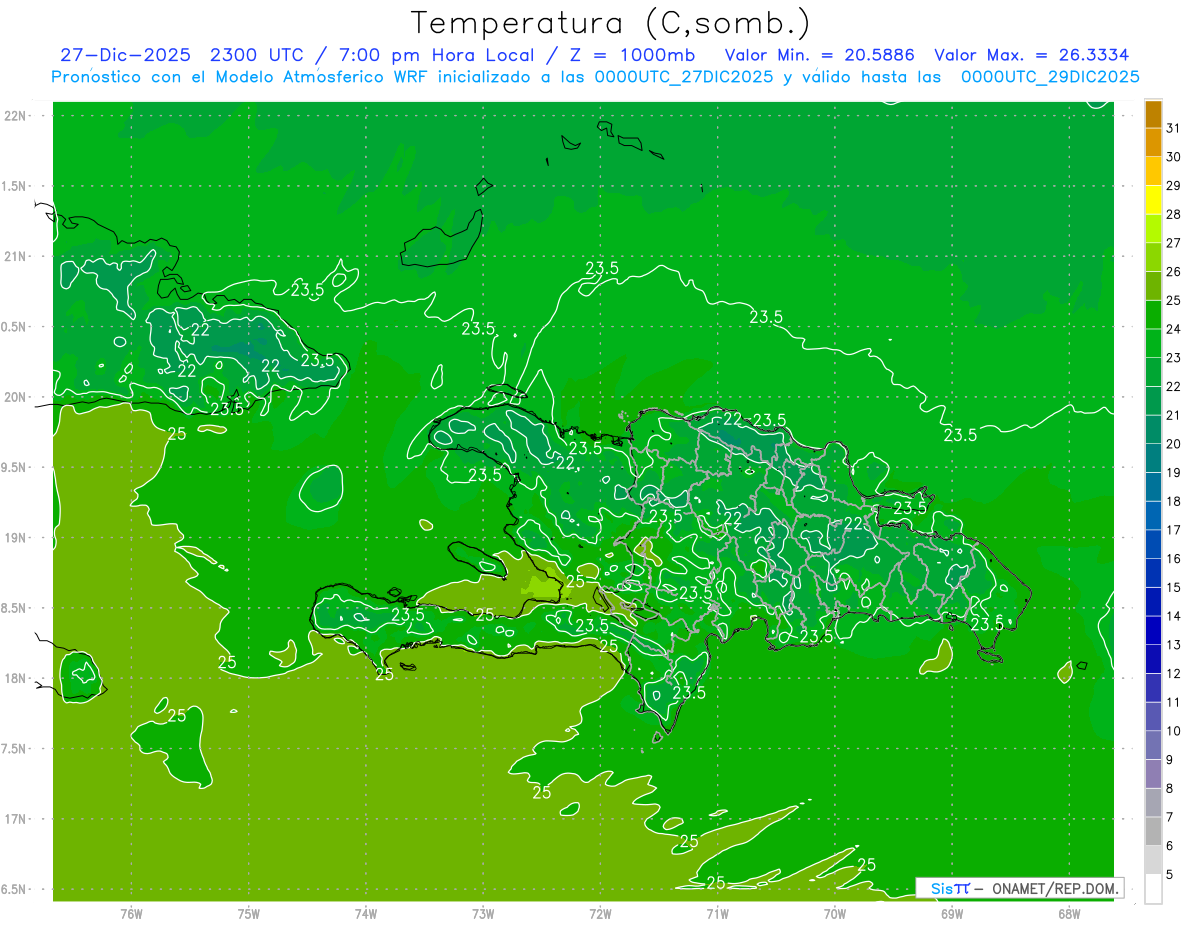Pick the legend color between 23 and 24
This screenshot has height=927, width=1200.
coord(1153,344)
